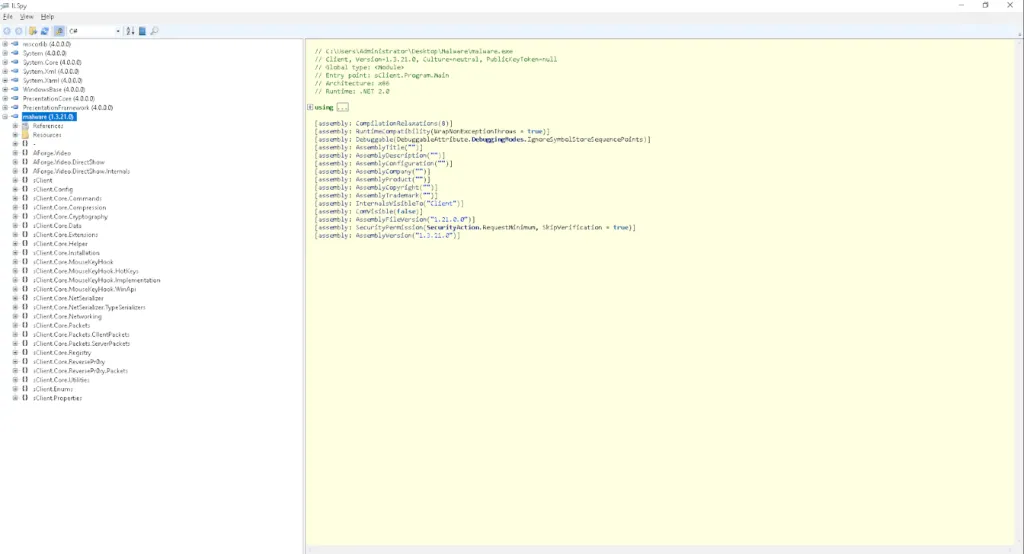Viewport: 1024px width, 554px height.
Task: Reload assemblies using the blue refresh arrows icon
Action: [x=44, y=31]
